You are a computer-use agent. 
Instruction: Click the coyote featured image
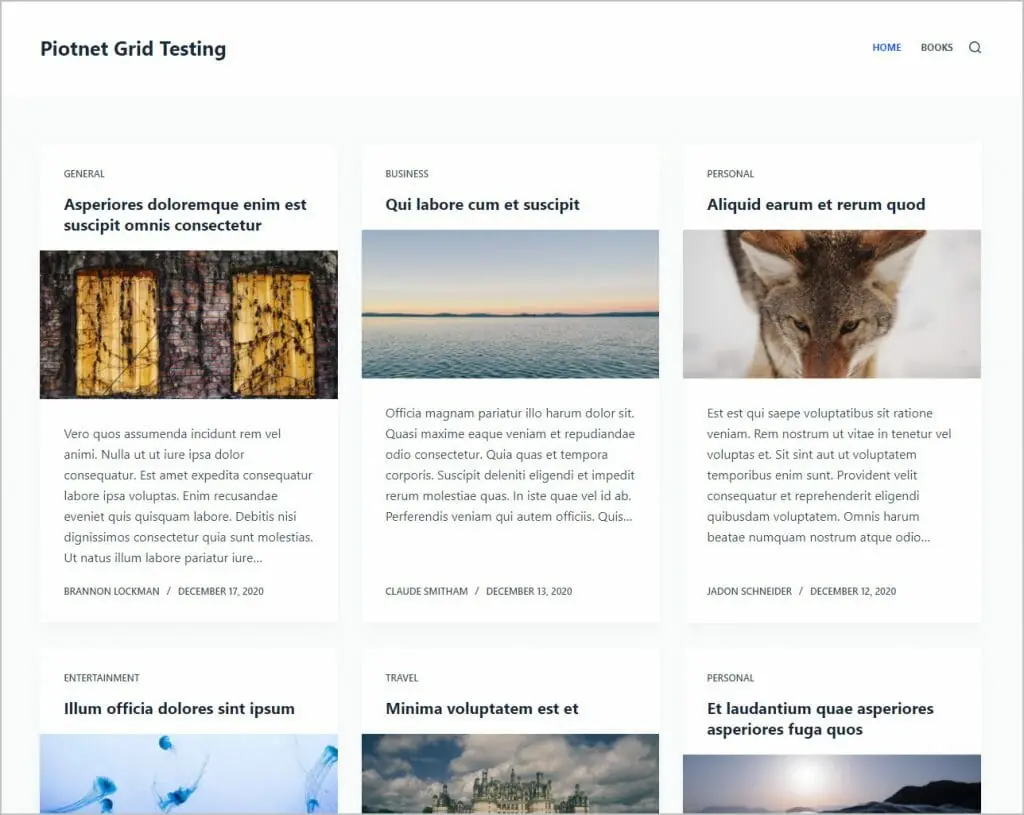pyautogui.click(x=833, y=305)
